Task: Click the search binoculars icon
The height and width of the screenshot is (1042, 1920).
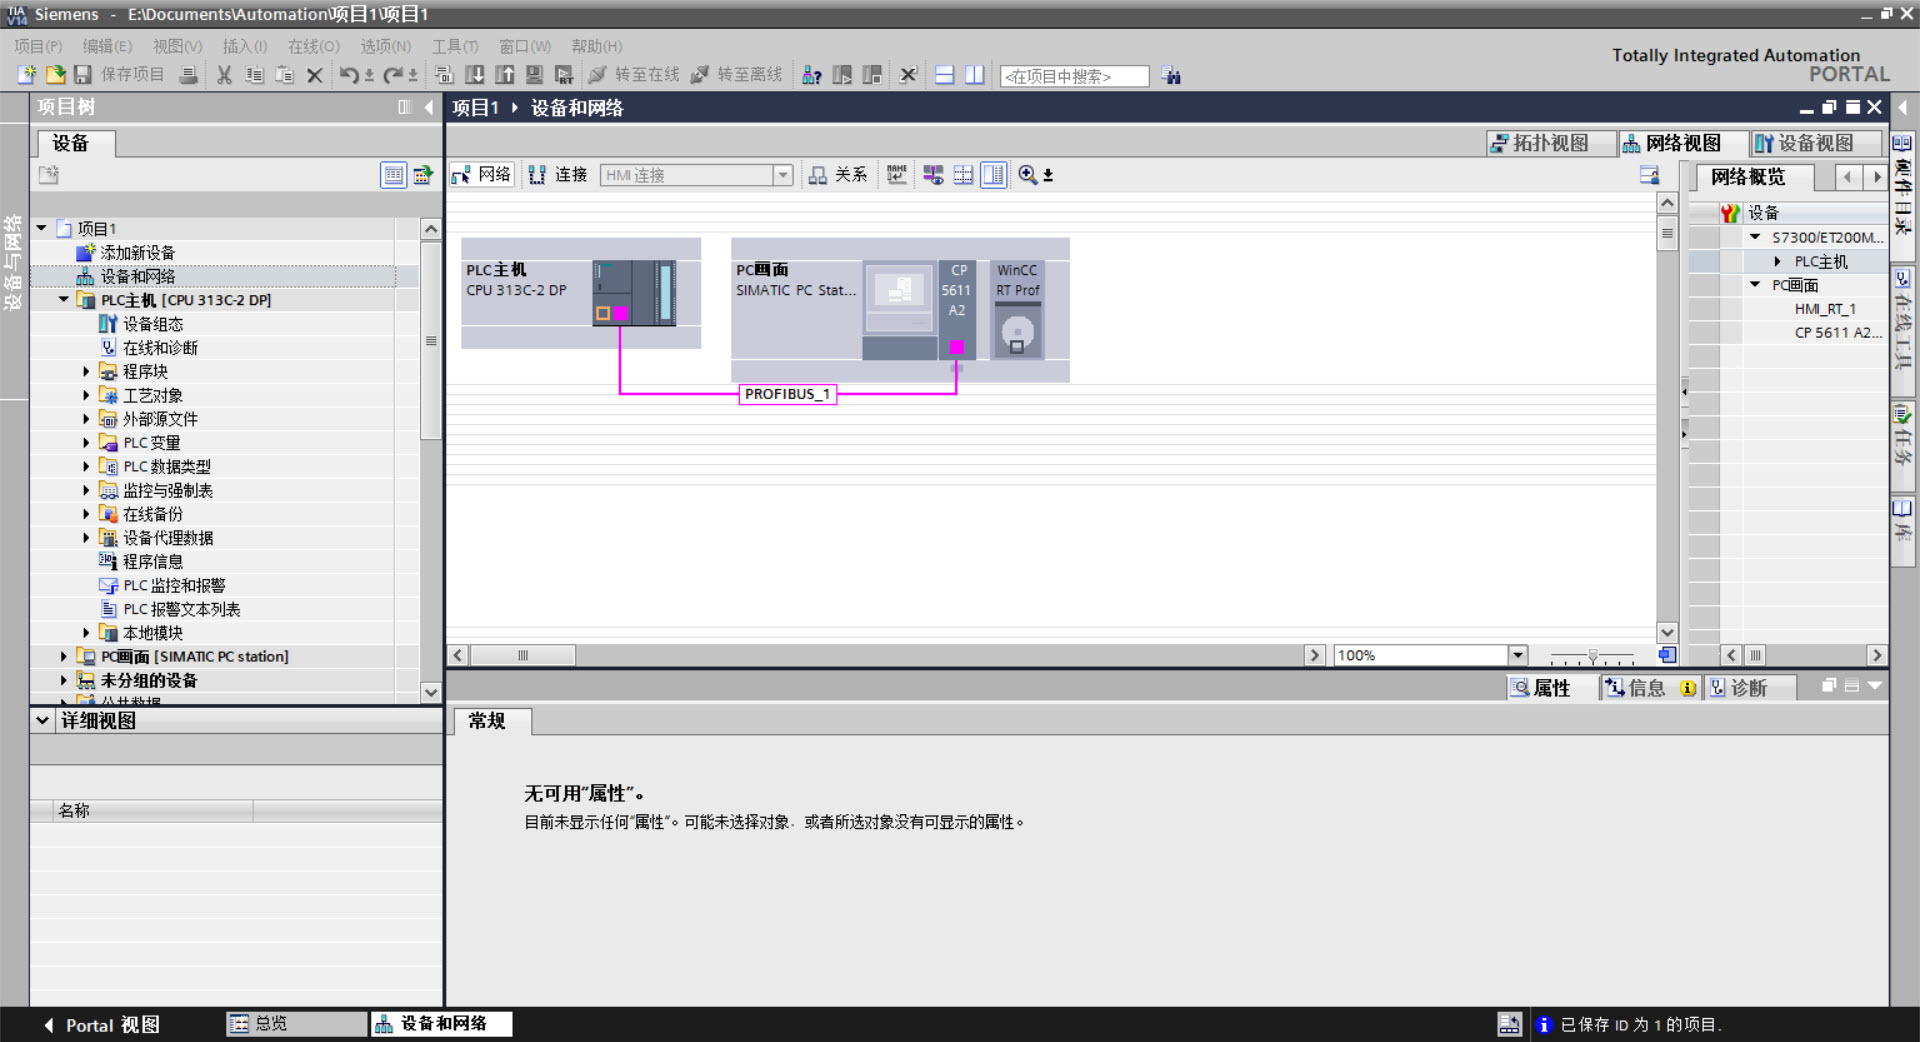Action: pos(1171,76)
